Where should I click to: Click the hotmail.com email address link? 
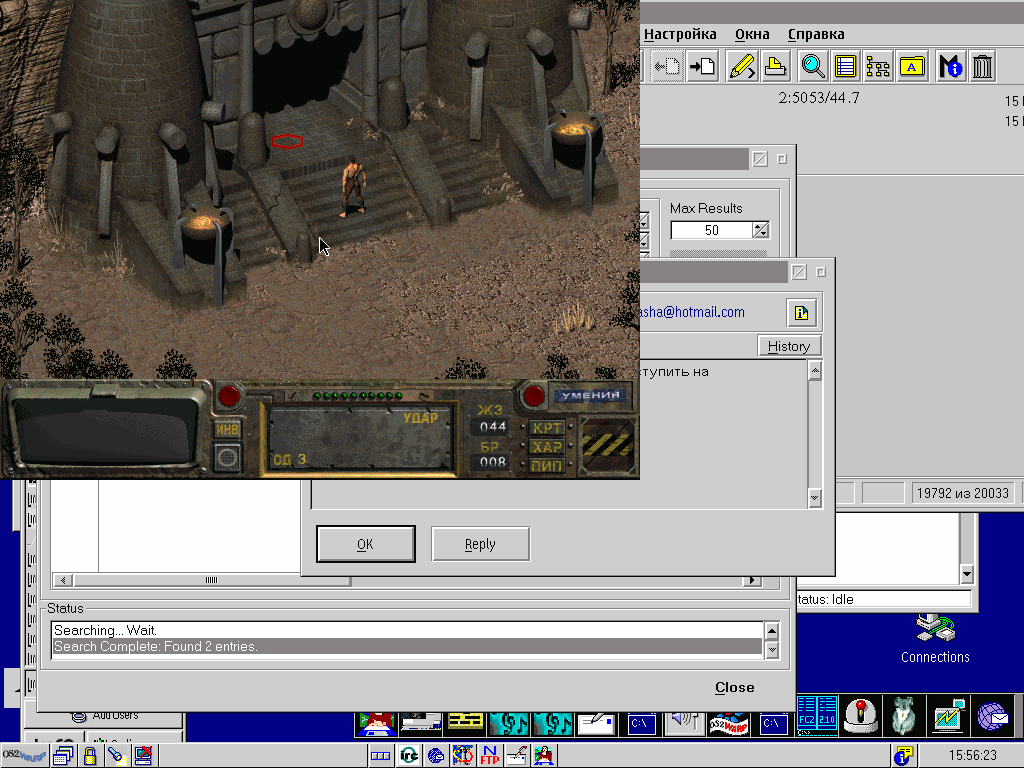[x=693, y=312]
